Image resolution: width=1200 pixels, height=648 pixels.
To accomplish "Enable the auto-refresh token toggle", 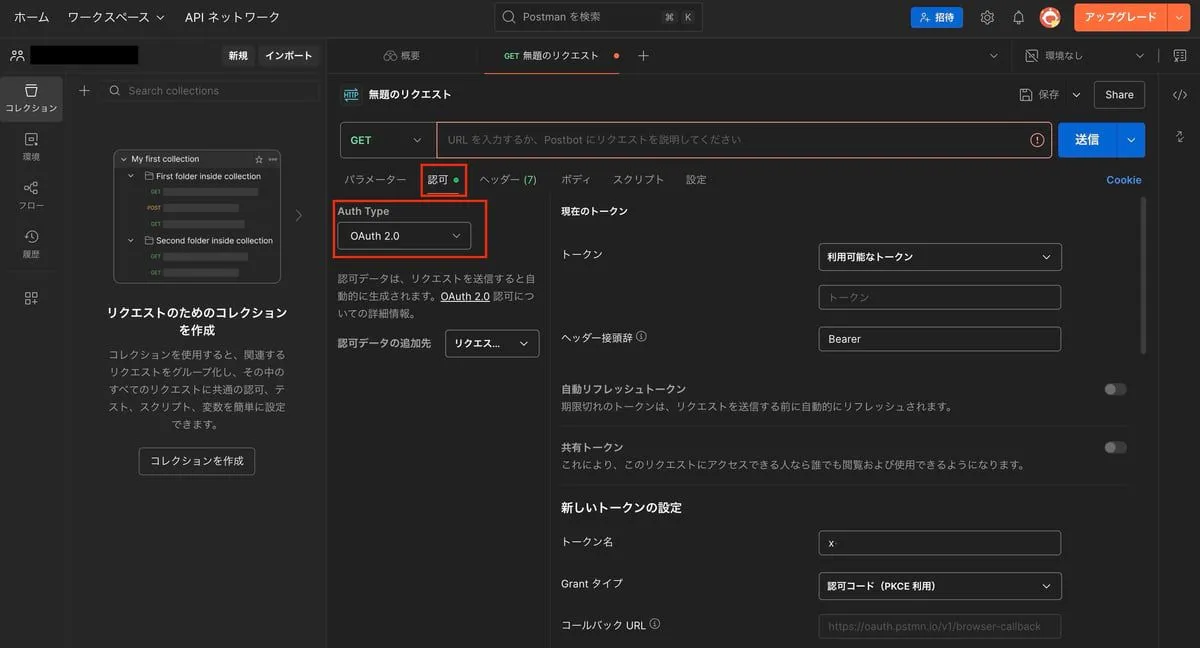I will [1115, 389].
